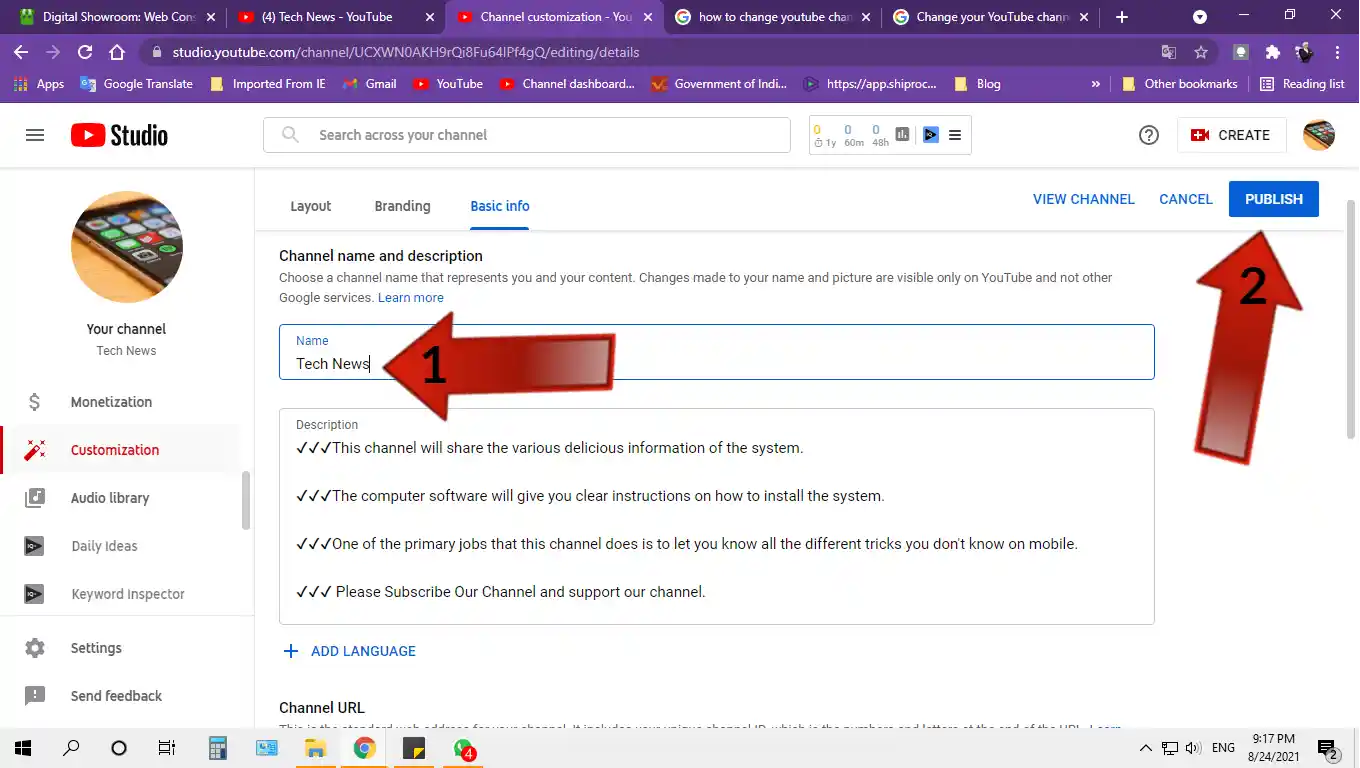Click the translate page icon
Viewport: 1360px width, 768px height.
1169,52
